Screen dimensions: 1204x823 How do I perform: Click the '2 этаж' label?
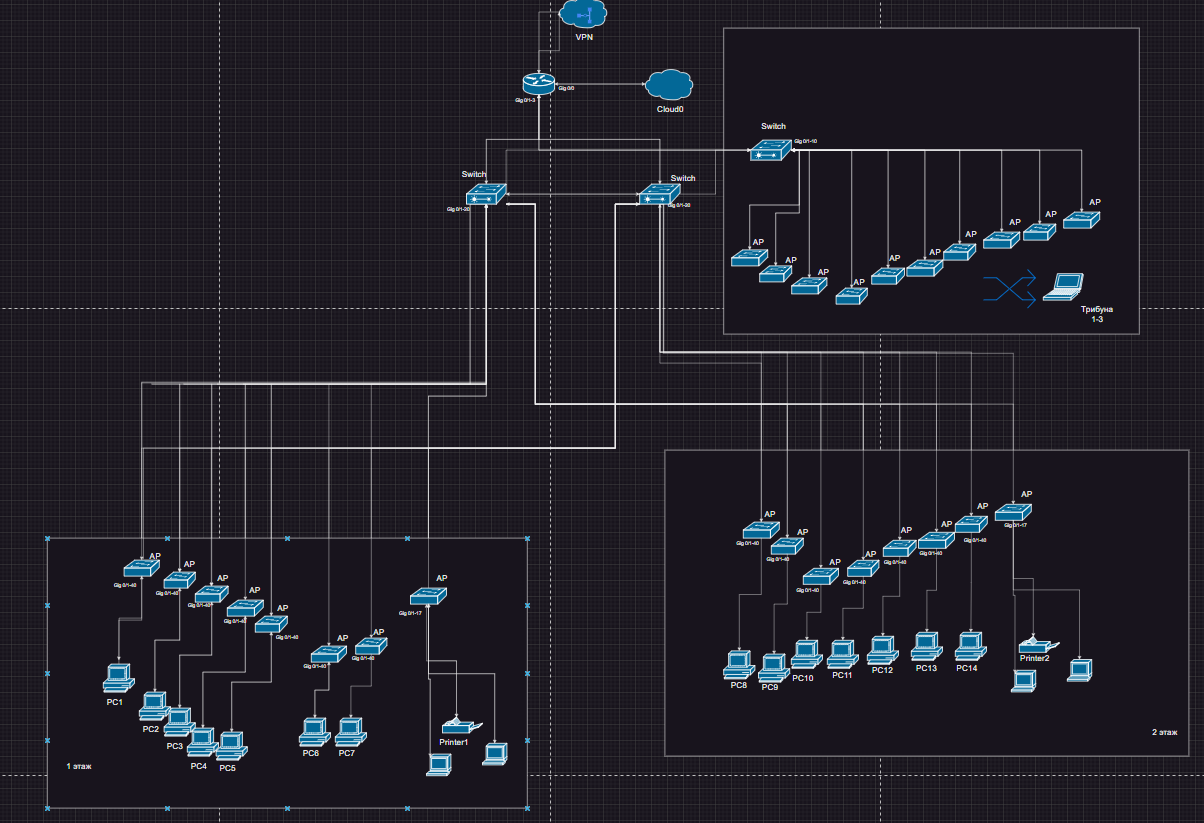point(1165,733)
